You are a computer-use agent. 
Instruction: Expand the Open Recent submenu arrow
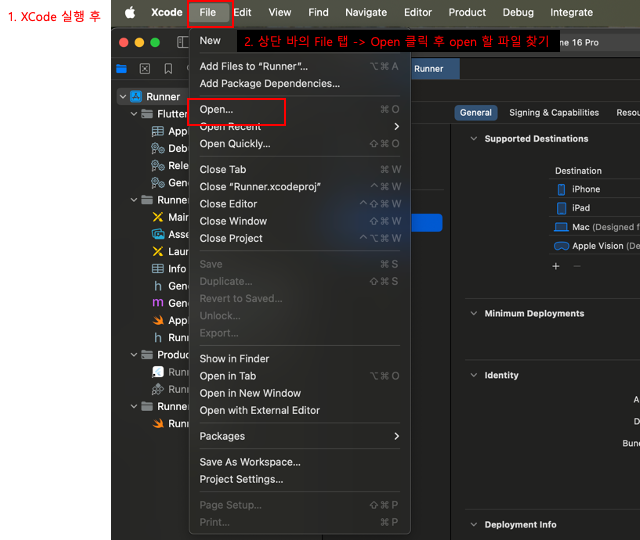point(396,127)
